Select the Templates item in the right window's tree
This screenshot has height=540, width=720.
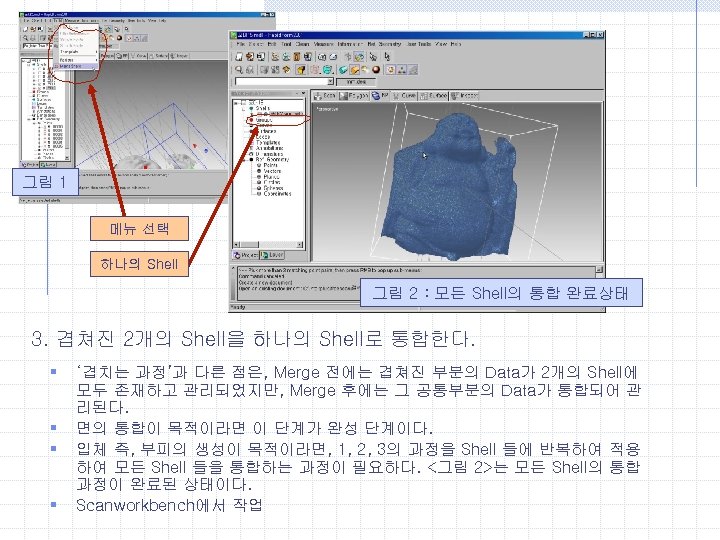pos(268,142)
